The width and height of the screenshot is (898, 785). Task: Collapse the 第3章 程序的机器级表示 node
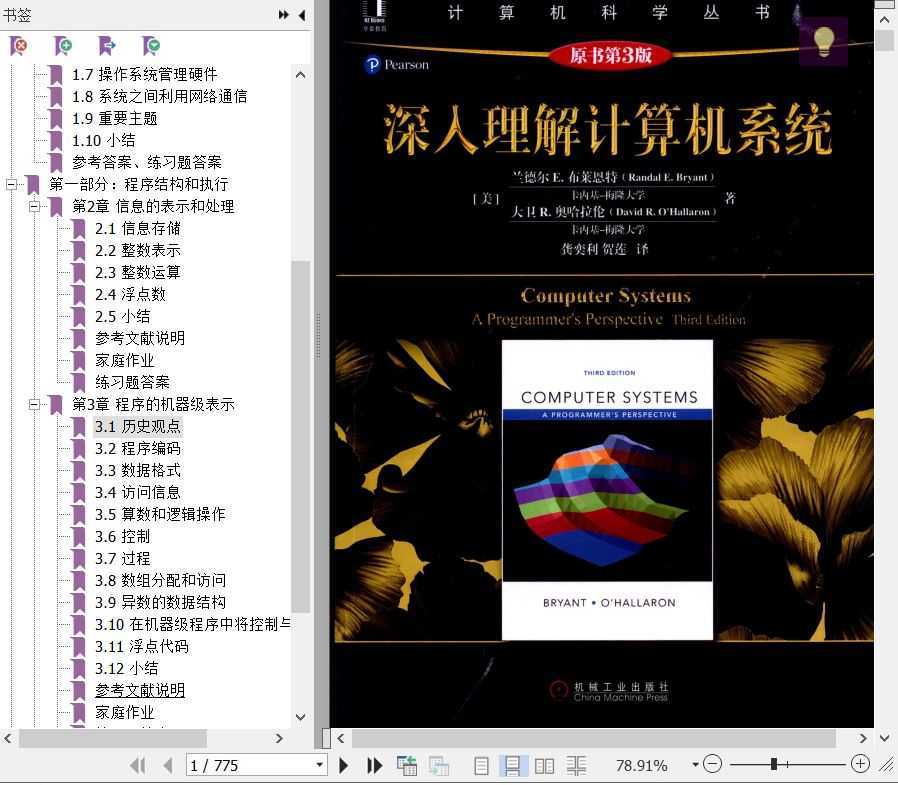tap(34, 405)
